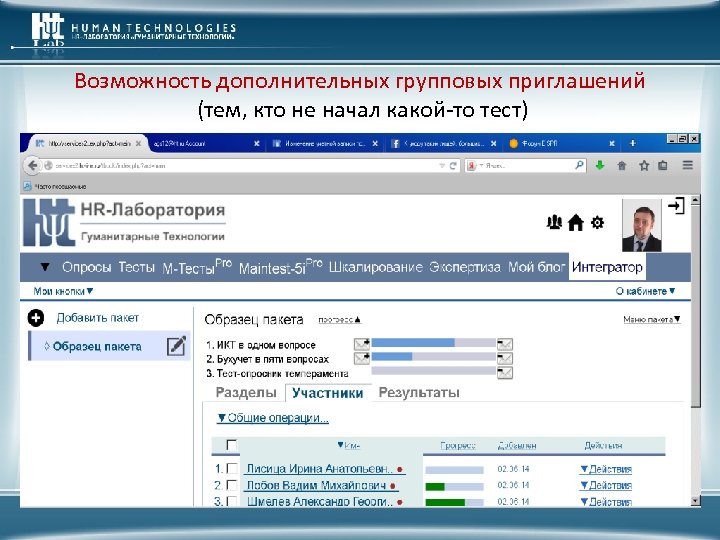Viewport: 720px width, 540px height.
Task: Expand the О кабинете dropdown
Action: click(x=645, y=291)
